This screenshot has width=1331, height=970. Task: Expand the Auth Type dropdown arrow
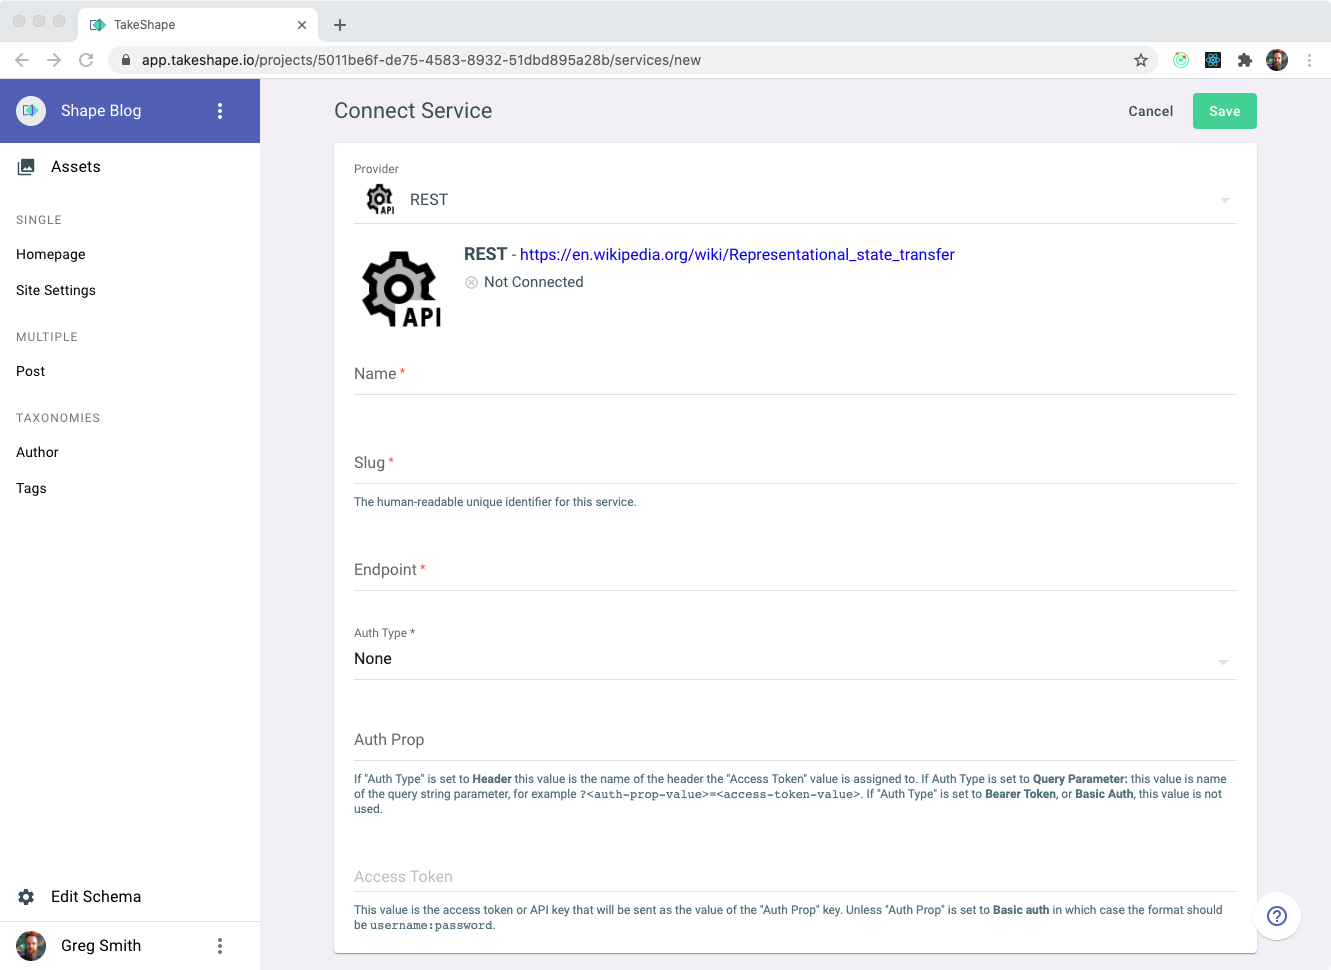pos(1223,662)
